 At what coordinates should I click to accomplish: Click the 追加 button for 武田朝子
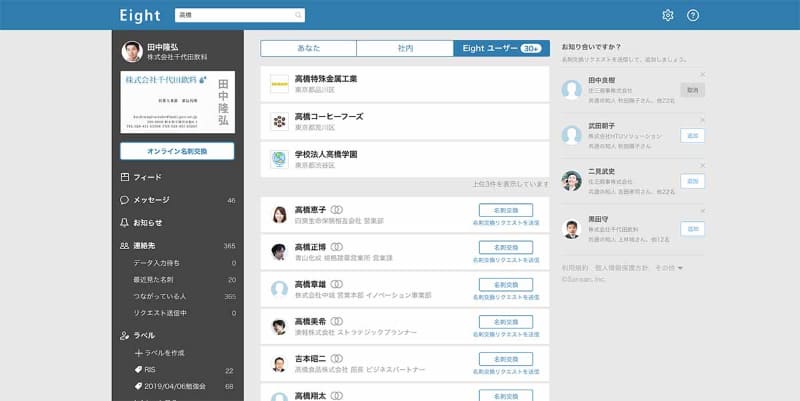pos(692,136)
